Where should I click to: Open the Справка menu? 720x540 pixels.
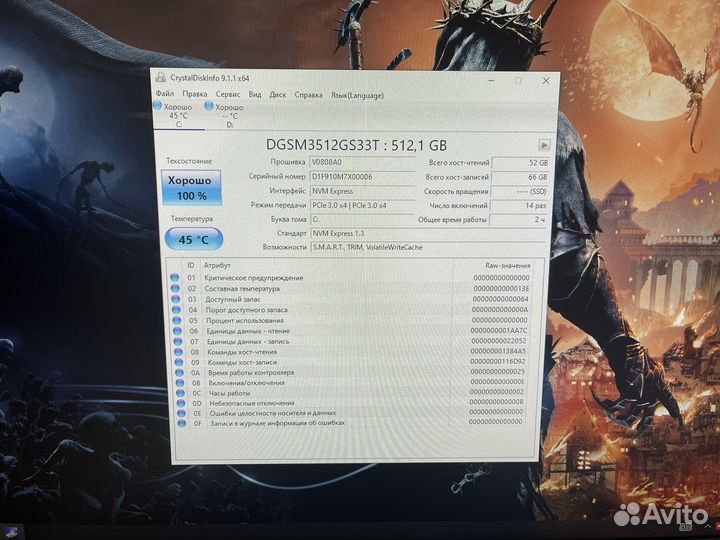308,95
